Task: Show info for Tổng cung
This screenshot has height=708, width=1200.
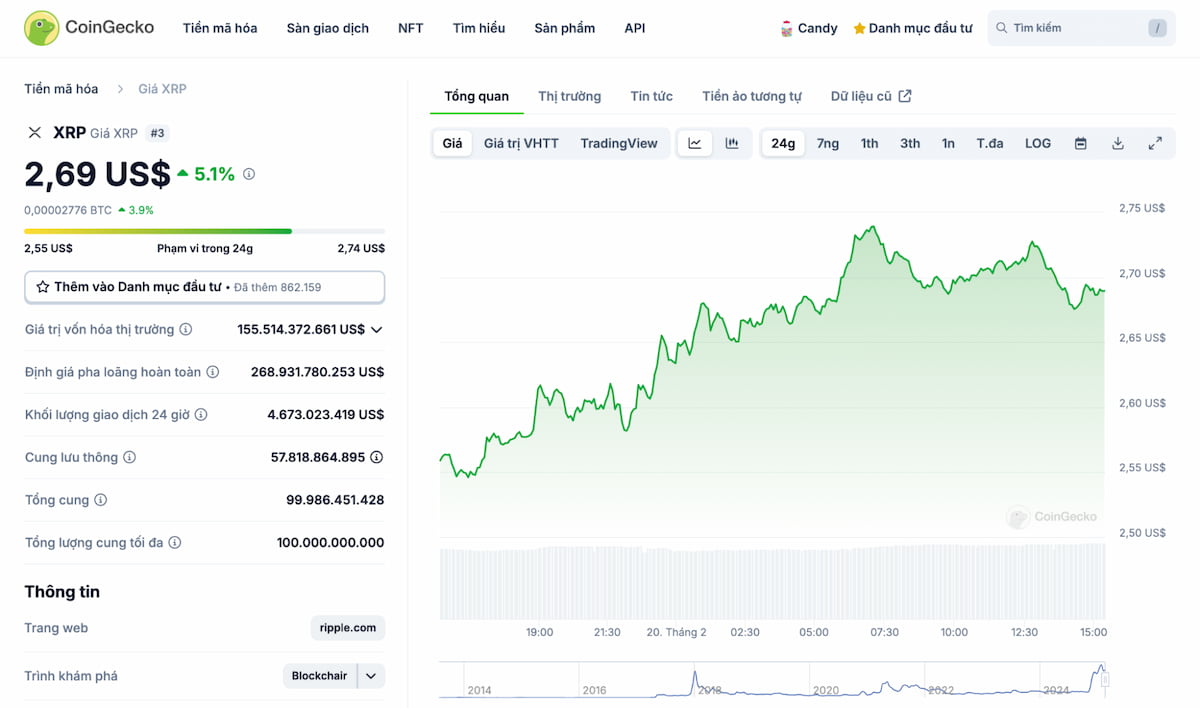Action: [100, 500]
